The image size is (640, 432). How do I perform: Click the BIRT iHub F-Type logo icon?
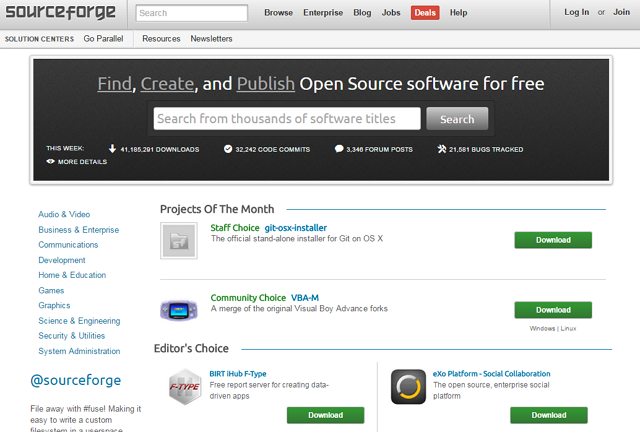coord(185,387)
